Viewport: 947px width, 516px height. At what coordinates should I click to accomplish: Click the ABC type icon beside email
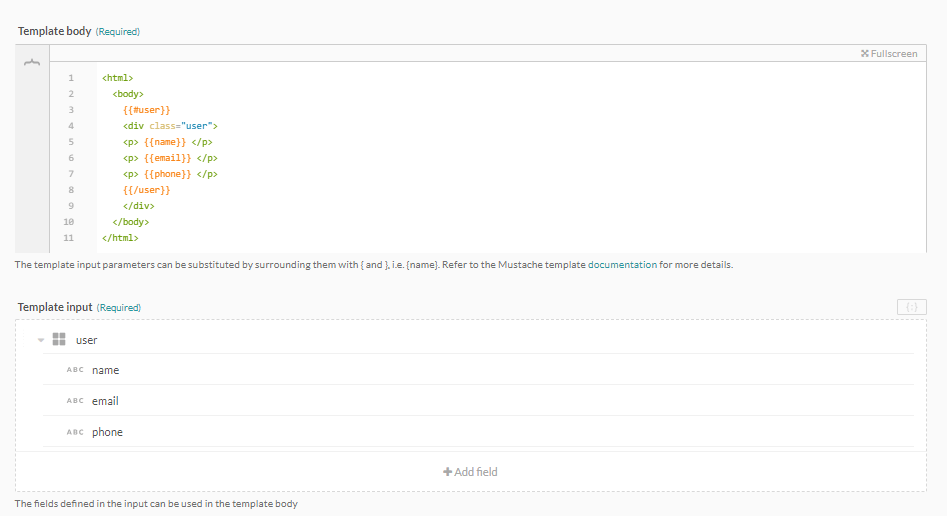[75, 401]
